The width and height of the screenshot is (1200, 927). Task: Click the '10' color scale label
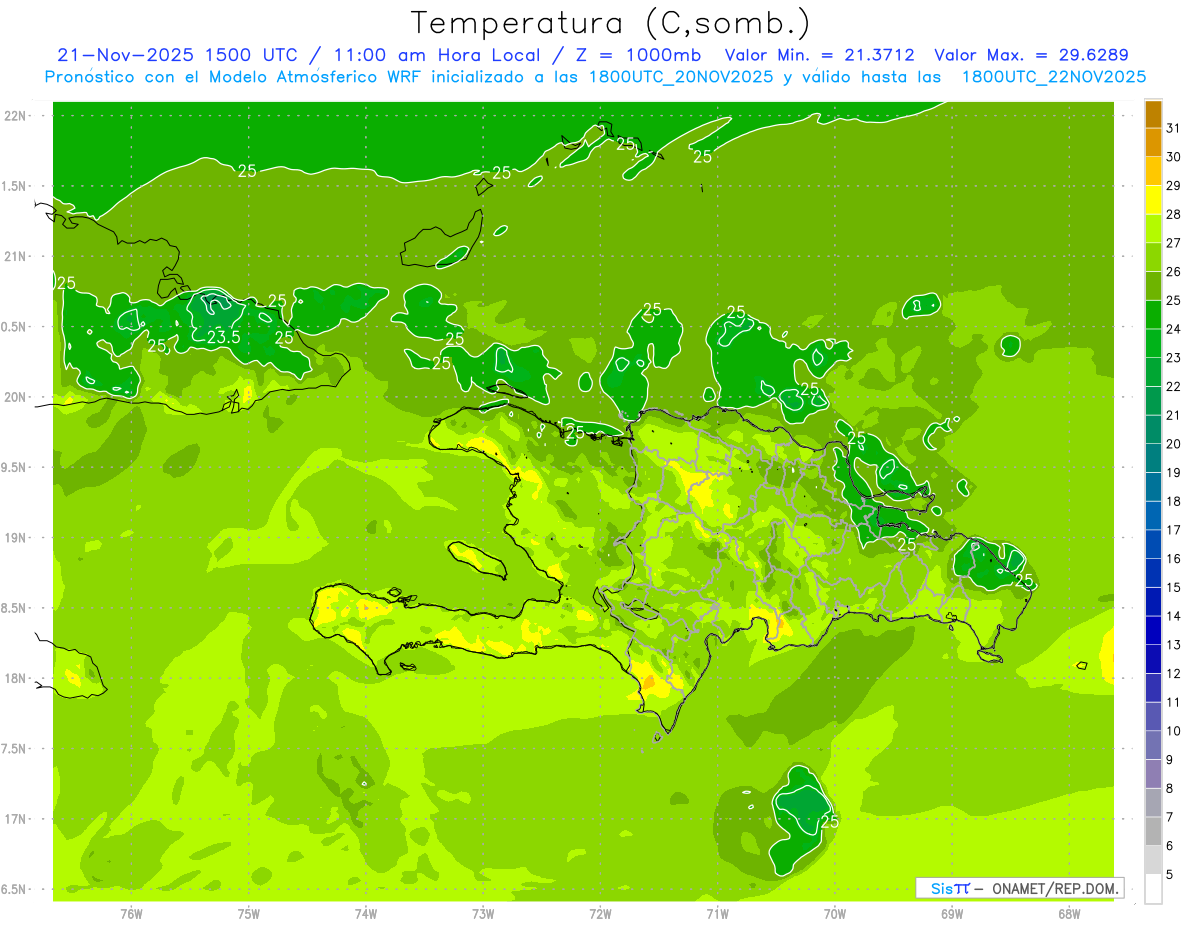1173,731
